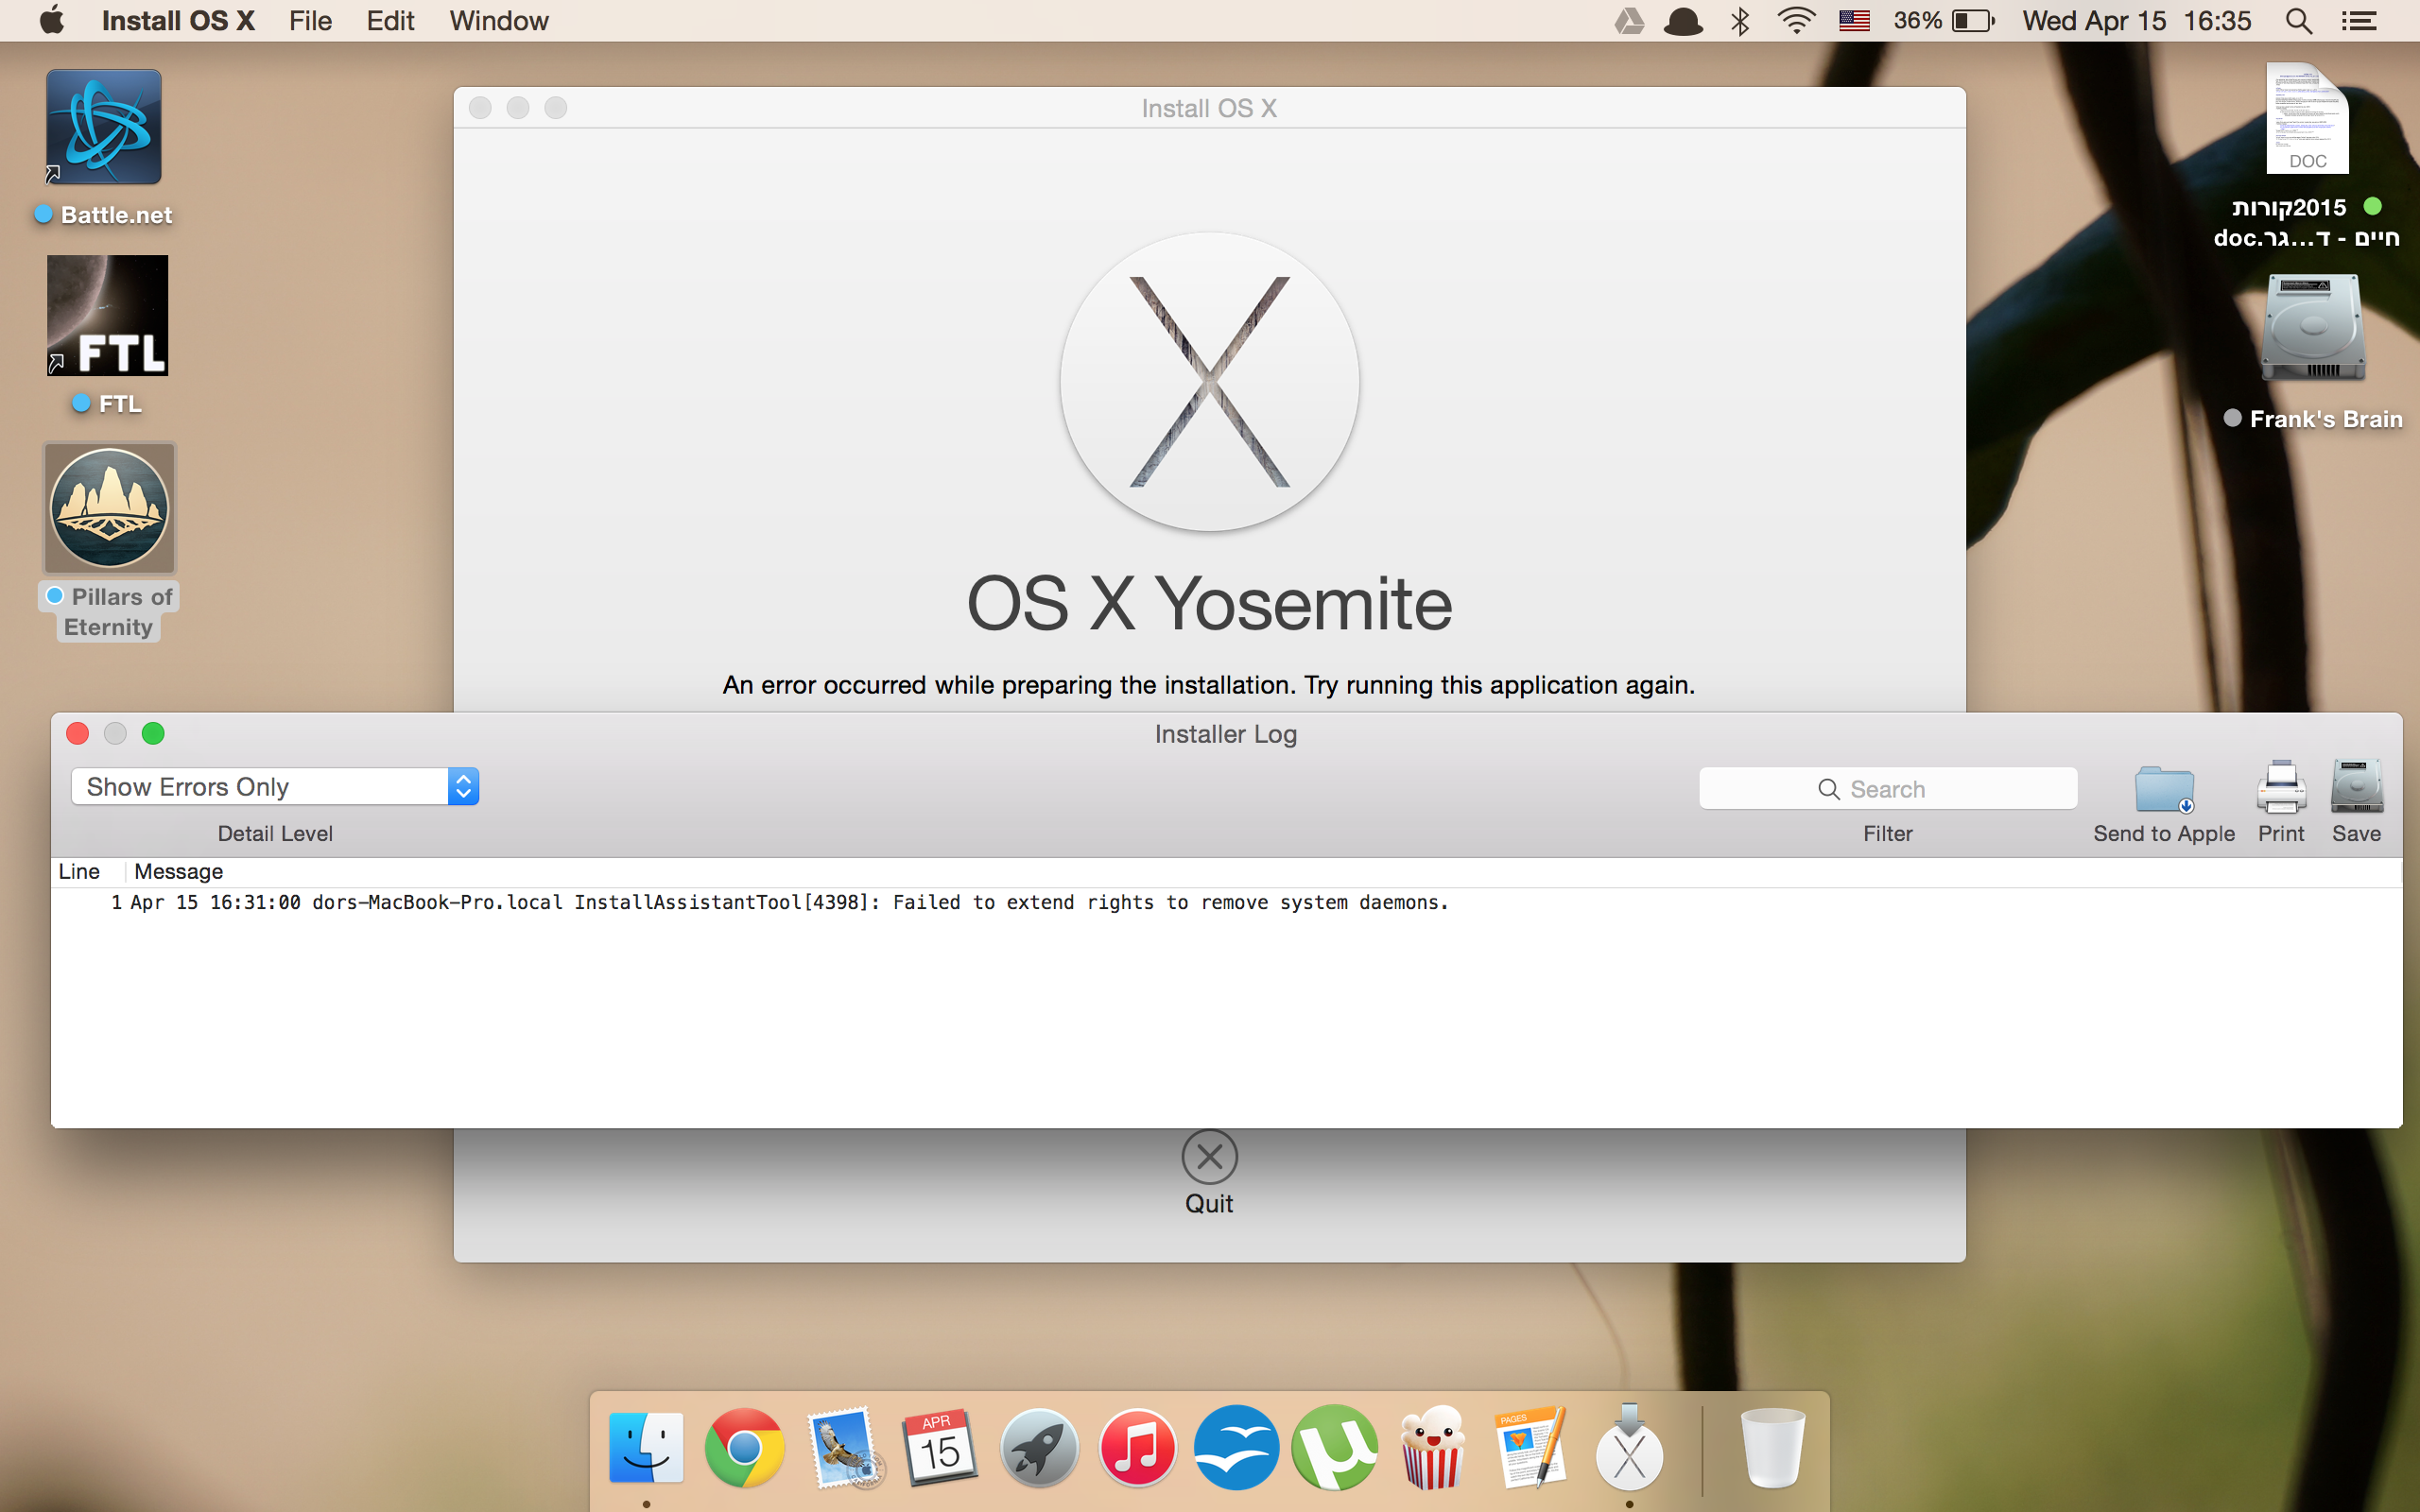Open Launchpad rocket in the dock

click(x=1039, y=1448)
